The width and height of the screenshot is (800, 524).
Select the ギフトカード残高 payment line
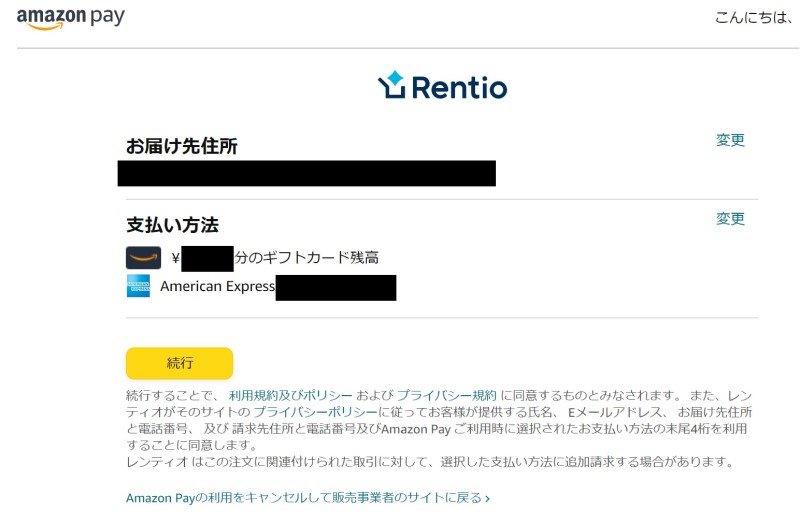tap(253, 258)
